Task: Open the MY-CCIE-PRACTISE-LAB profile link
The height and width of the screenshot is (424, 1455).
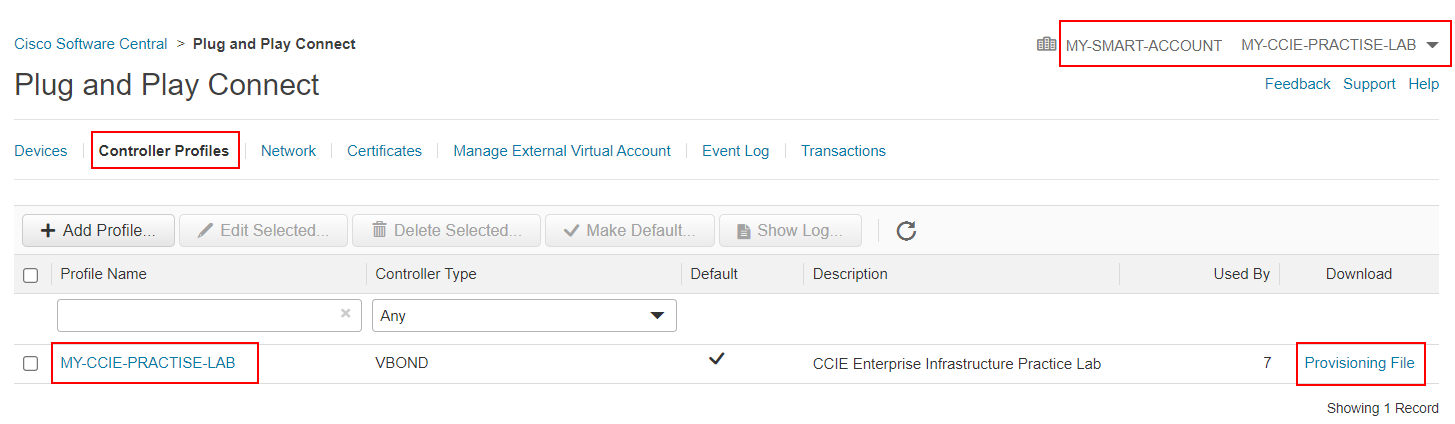Action: [148, 363]
